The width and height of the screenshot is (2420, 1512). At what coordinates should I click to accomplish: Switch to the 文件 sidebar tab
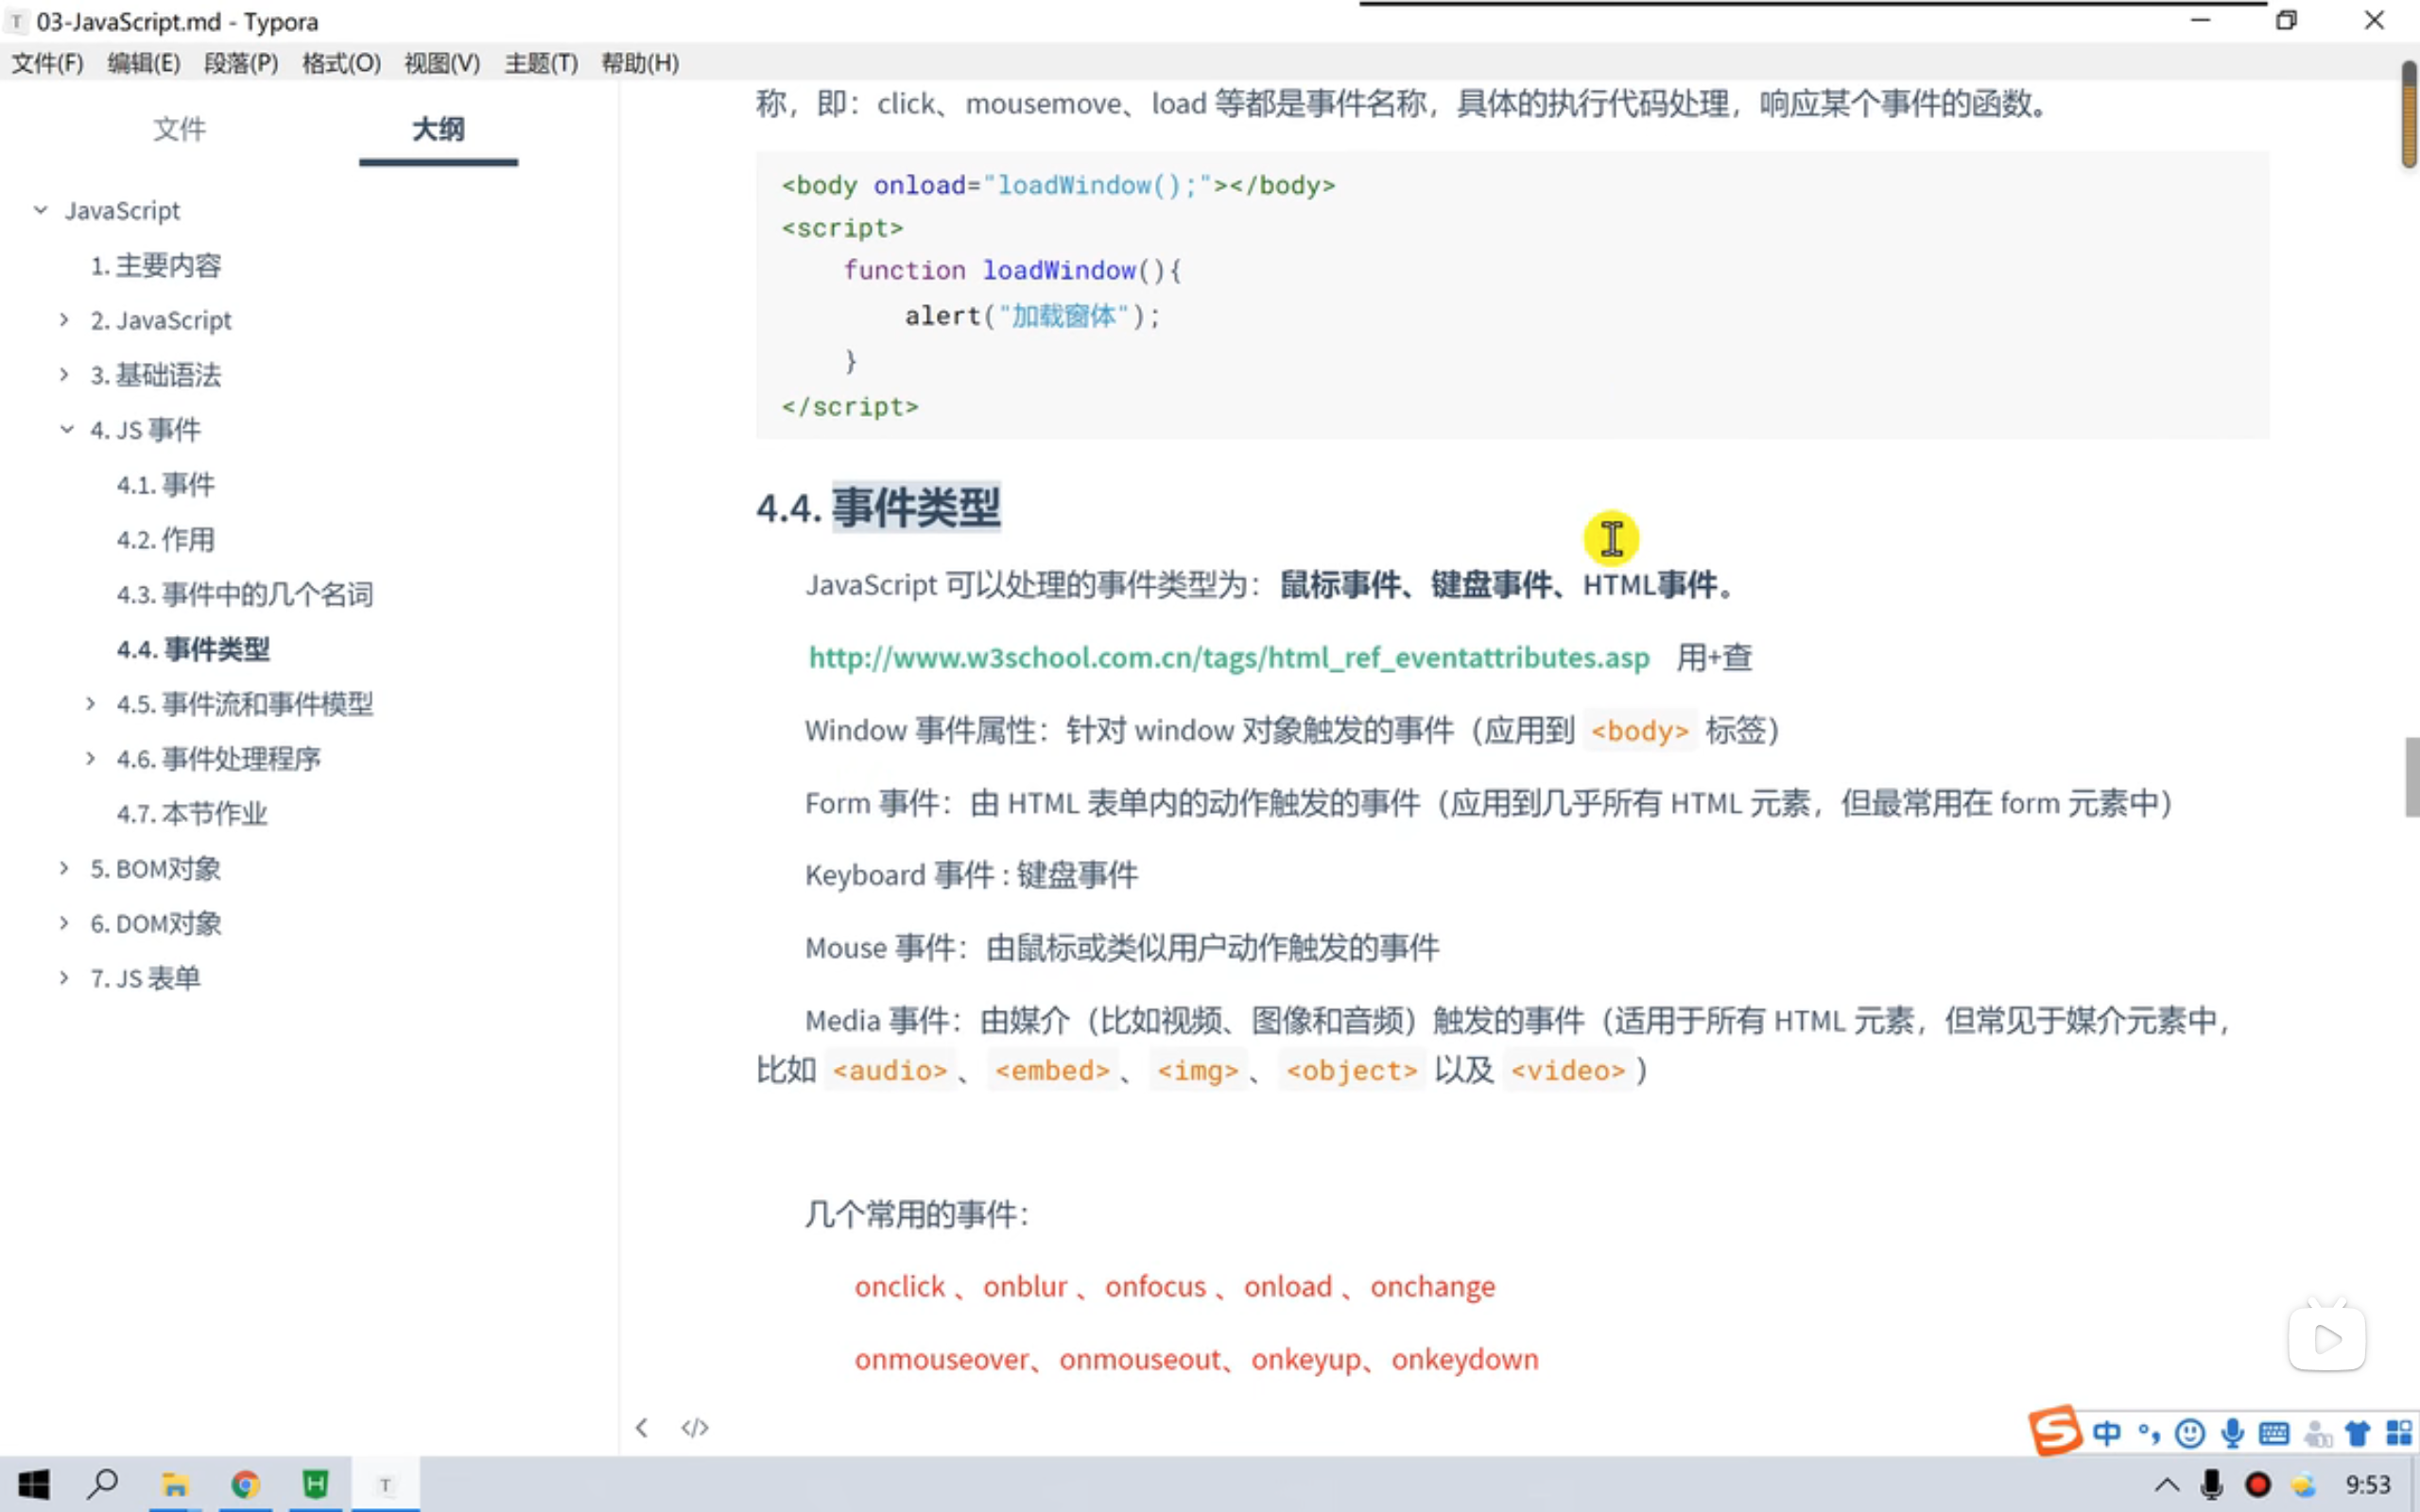[x=179, y=129]
